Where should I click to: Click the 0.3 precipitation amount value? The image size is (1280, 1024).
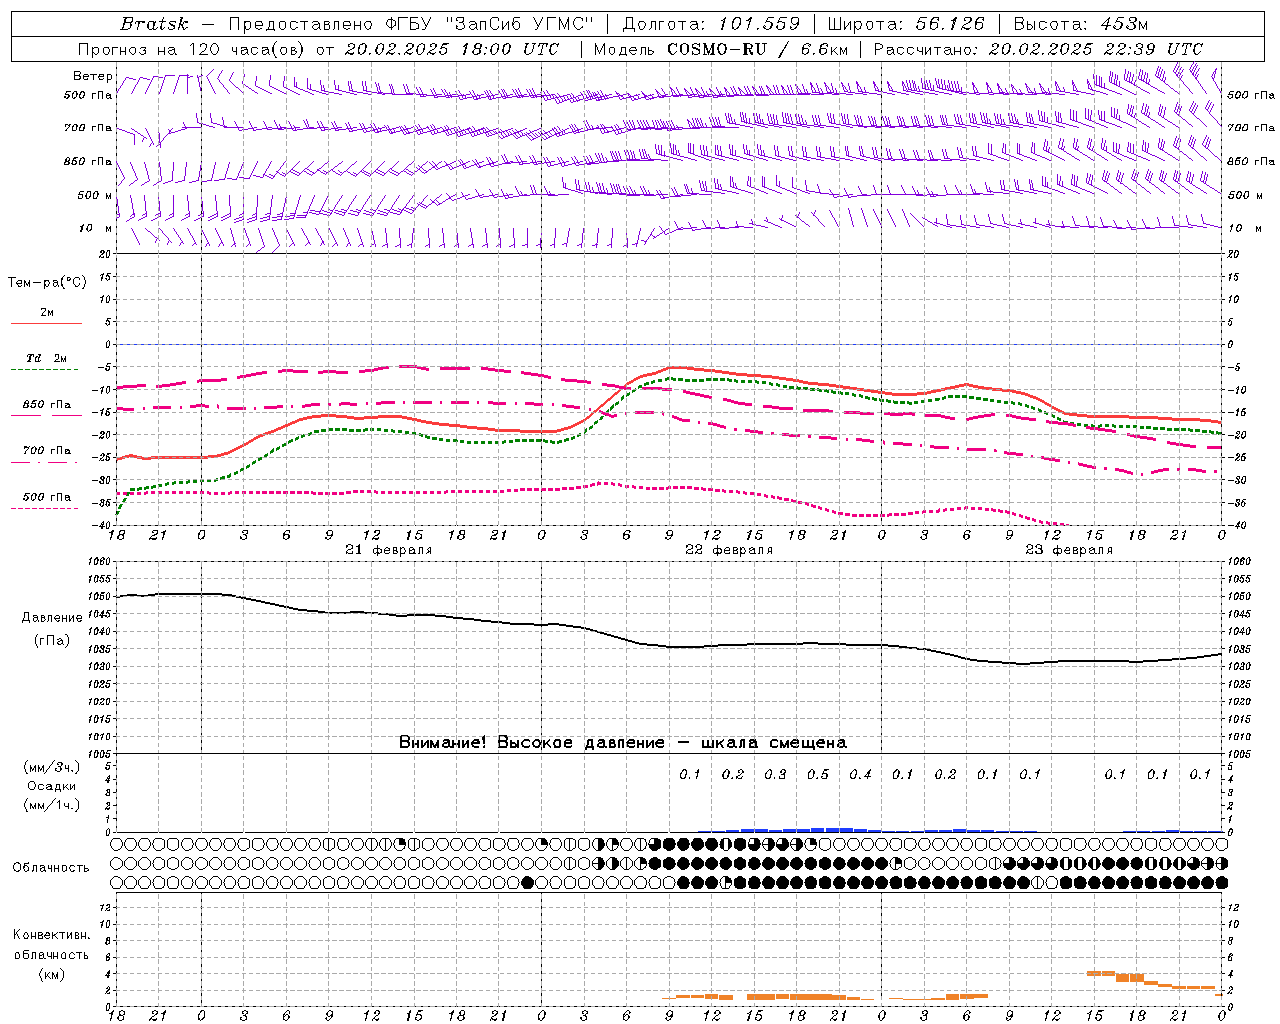(775, 774)
